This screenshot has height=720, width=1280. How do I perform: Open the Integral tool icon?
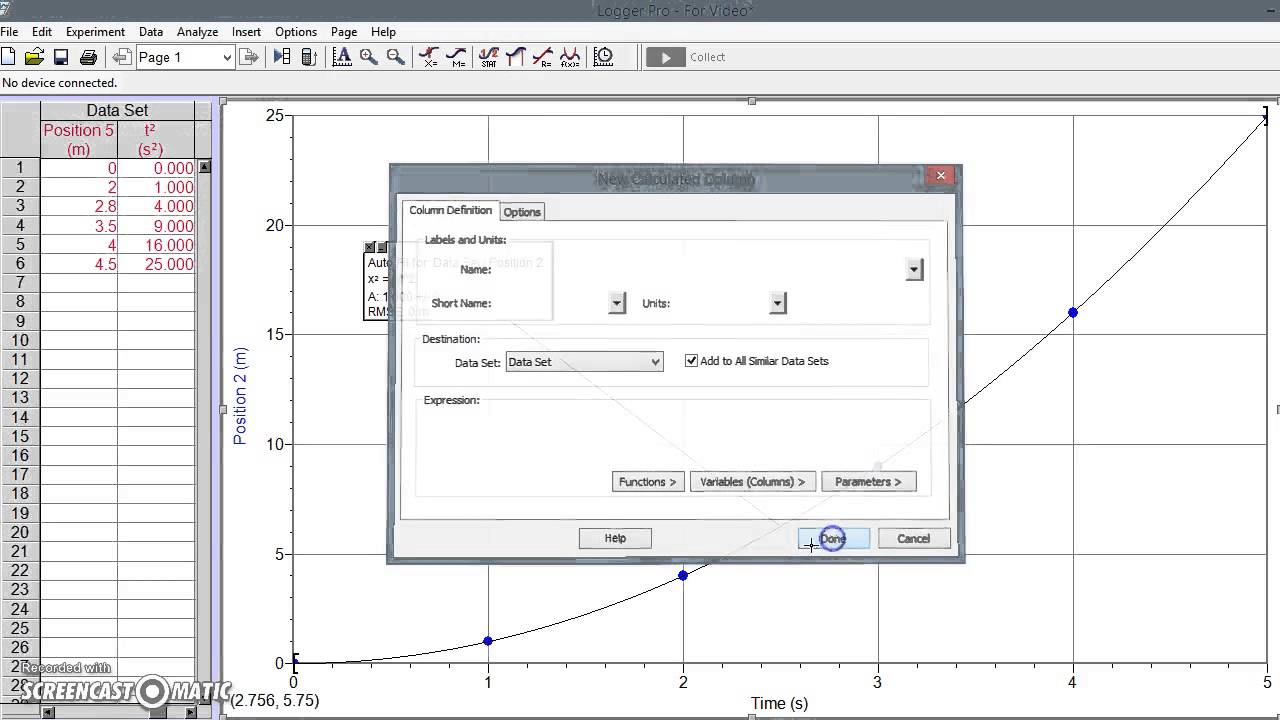pos(516,57)
